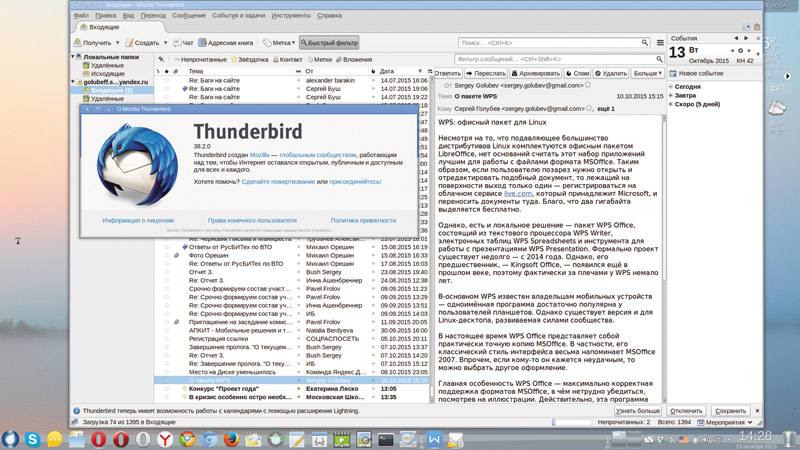This screenshot has width=800, height=450.
Task: Open Чат from the toolbar
Action: point(180,43)
